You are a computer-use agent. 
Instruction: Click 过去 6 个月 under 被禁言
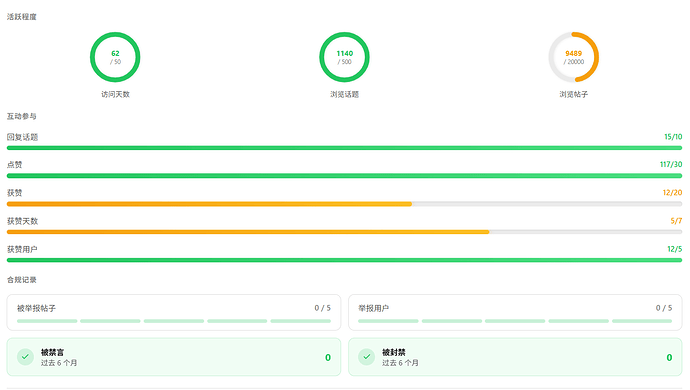pos(59,363)
